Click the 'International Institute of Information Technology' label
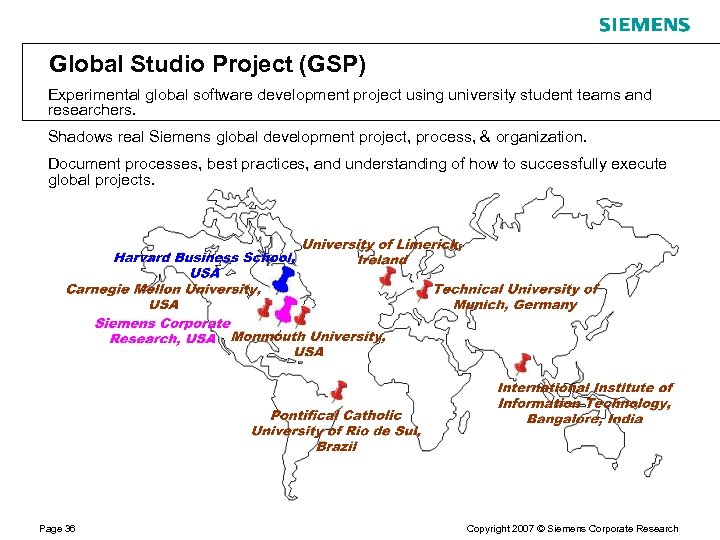The height and width of the screenshot is (540, 720). pyautogui.click(x=585, y=403)
